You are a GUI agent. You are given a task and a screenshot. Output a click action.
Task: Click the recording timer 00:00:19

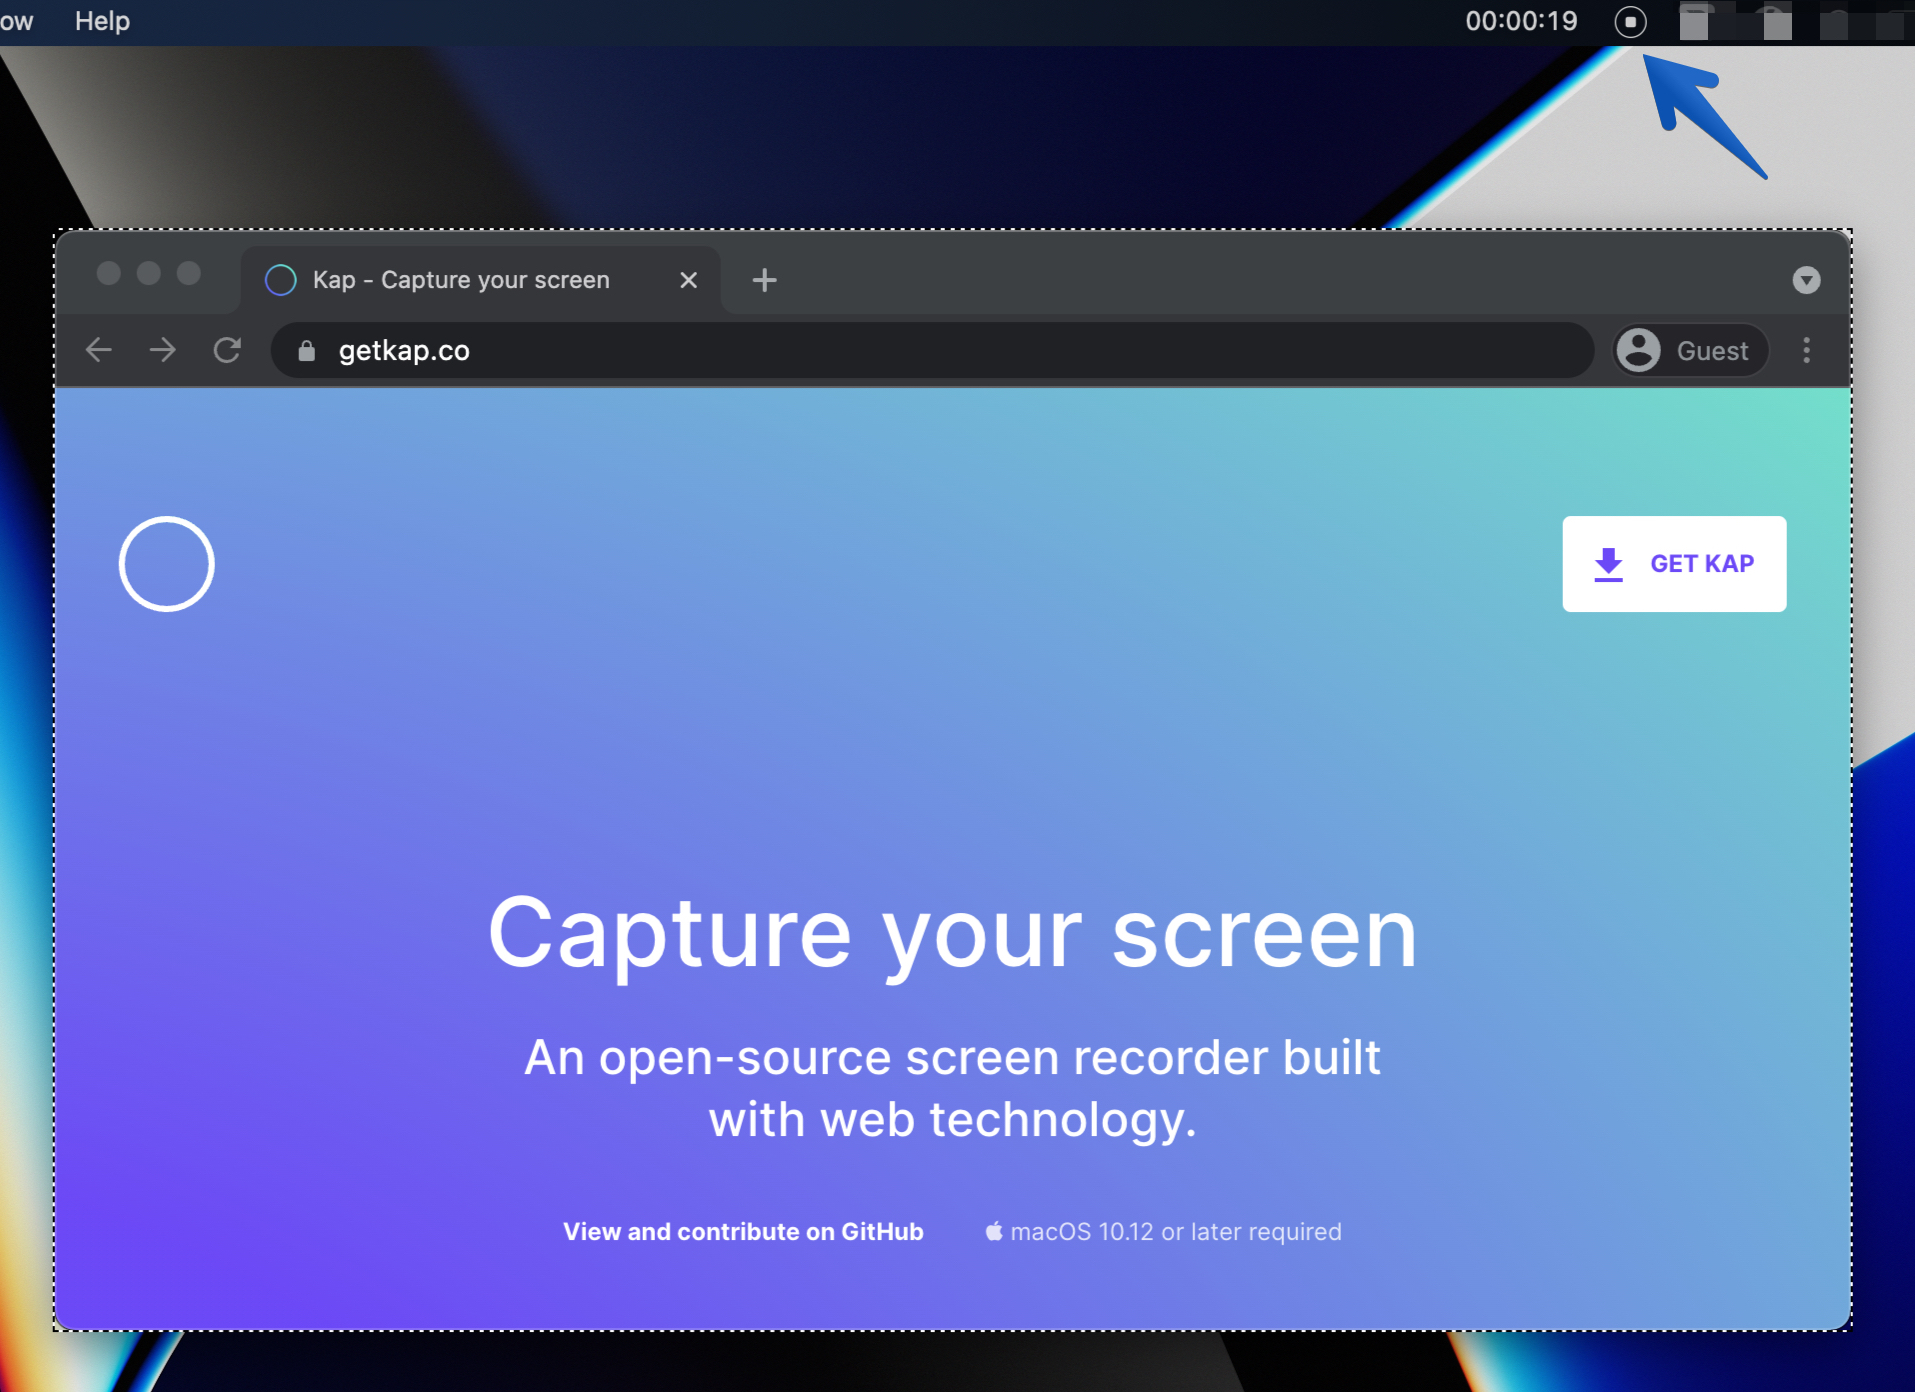(x=1521, y=21)
